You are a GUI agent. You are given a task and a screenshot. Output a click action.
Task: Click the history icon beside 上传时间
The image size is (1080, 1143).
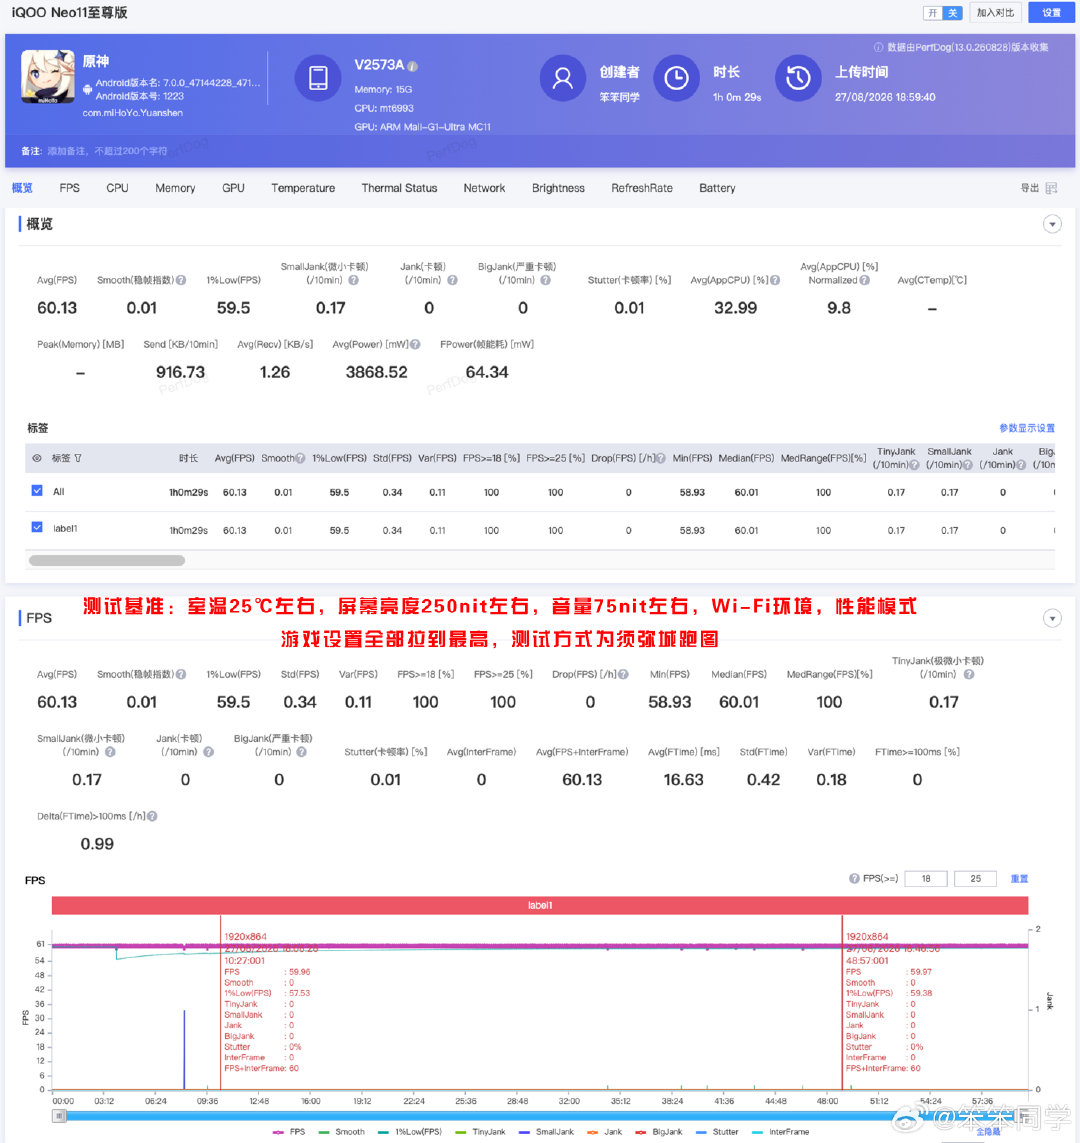coord(798,77)
